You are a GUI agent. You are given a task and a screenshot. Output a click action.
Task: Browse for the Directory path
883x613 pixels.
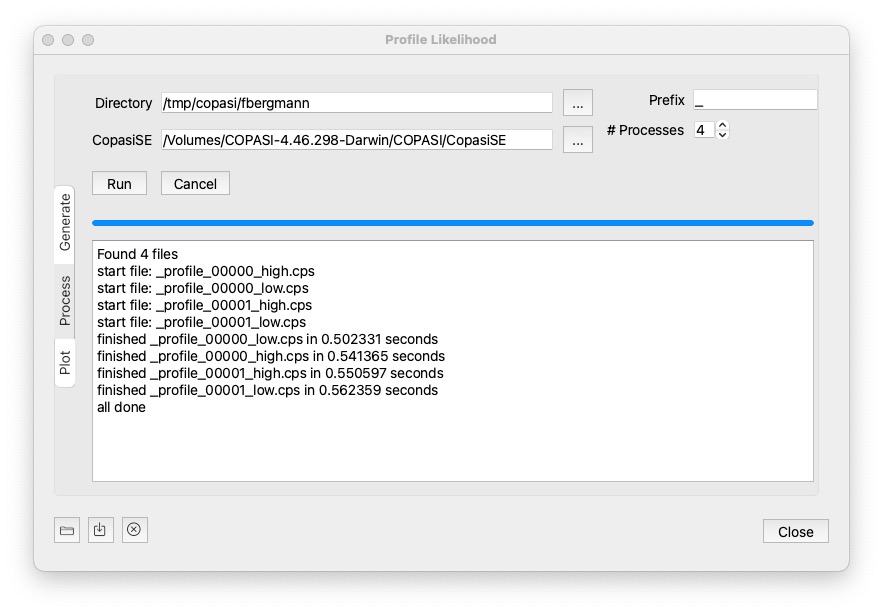click(x=577, y=103)
